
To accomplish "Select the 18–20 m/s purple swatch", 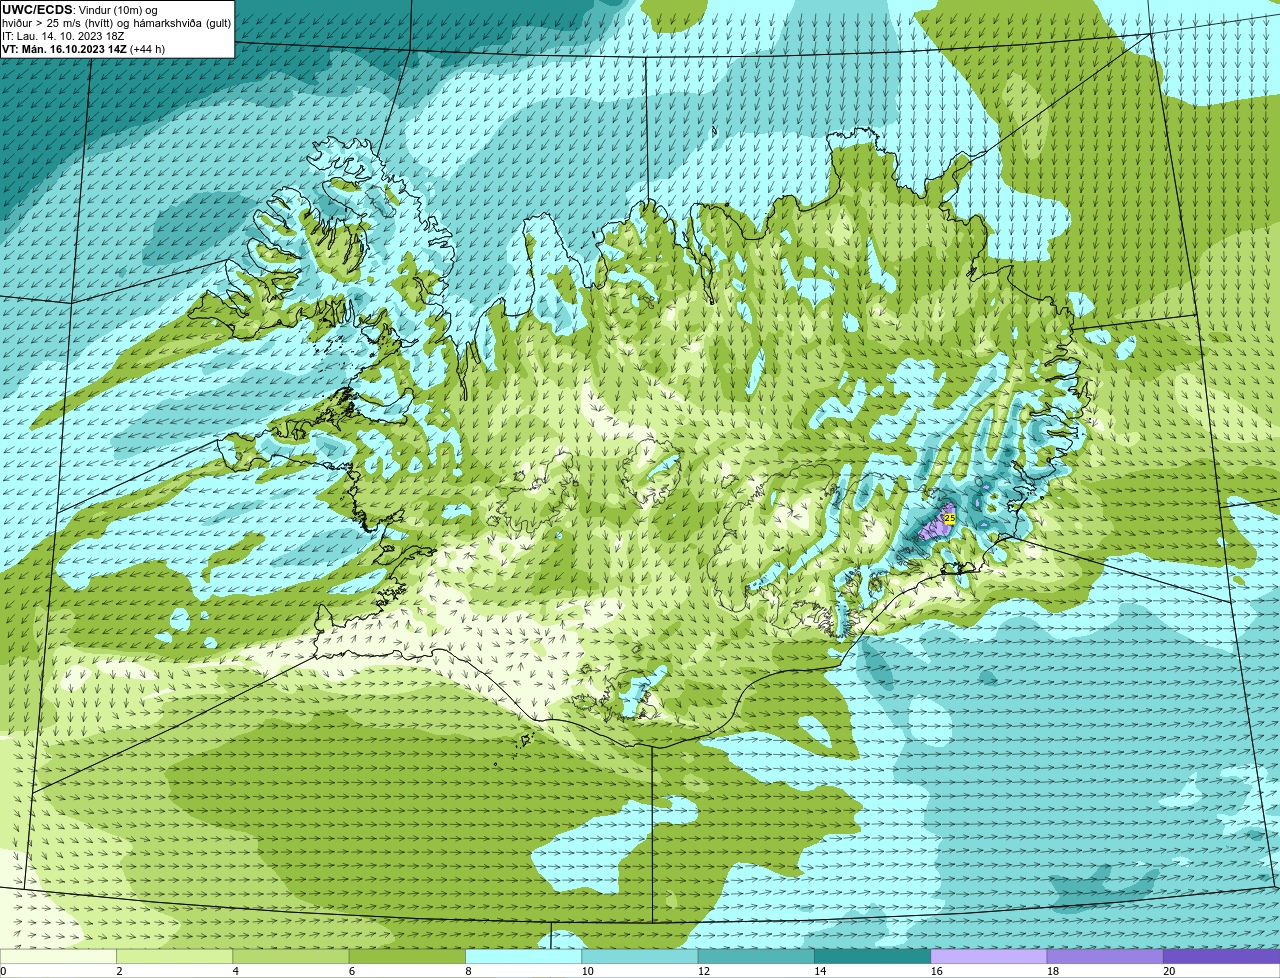I will [x=1105, y=956].
